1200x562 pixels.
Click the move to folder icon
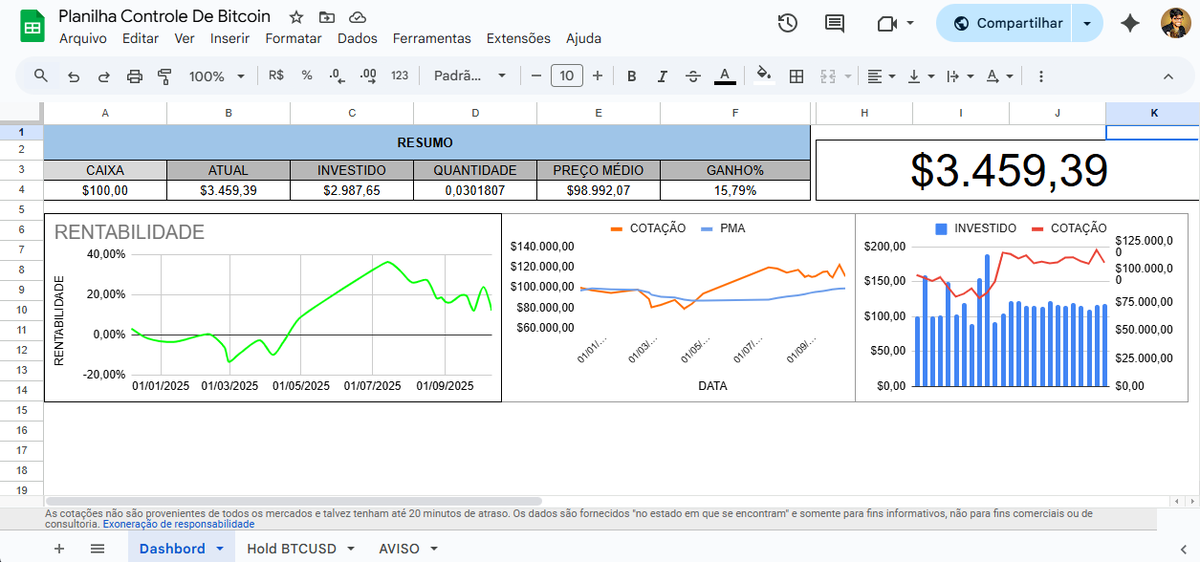point(327,18)
